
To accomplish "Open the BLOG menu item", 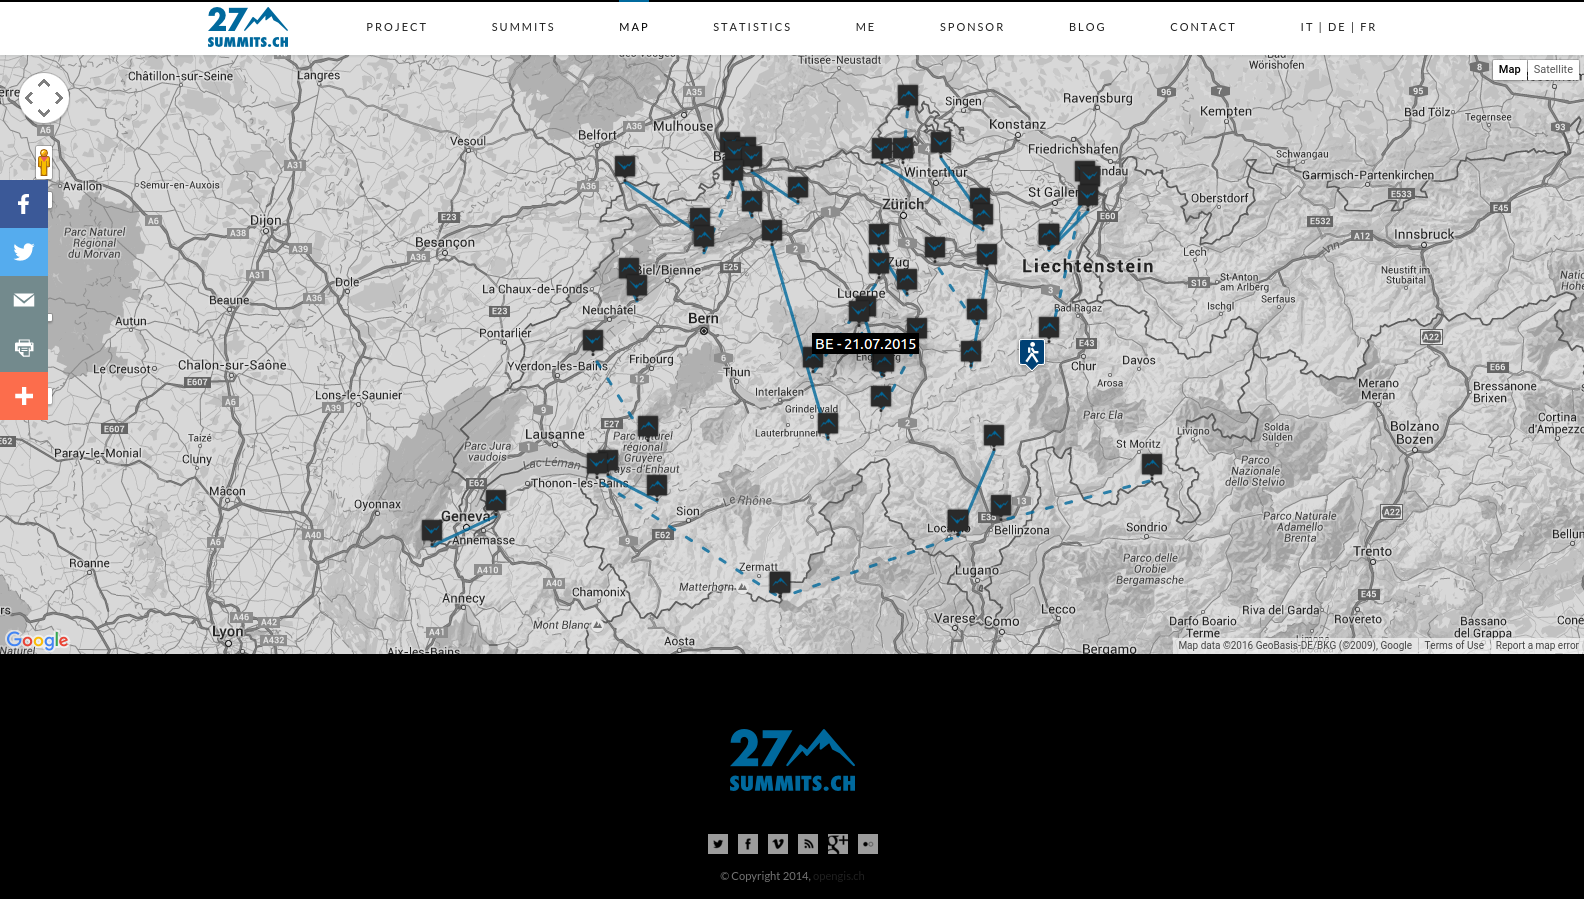I will click(1087, 27).
